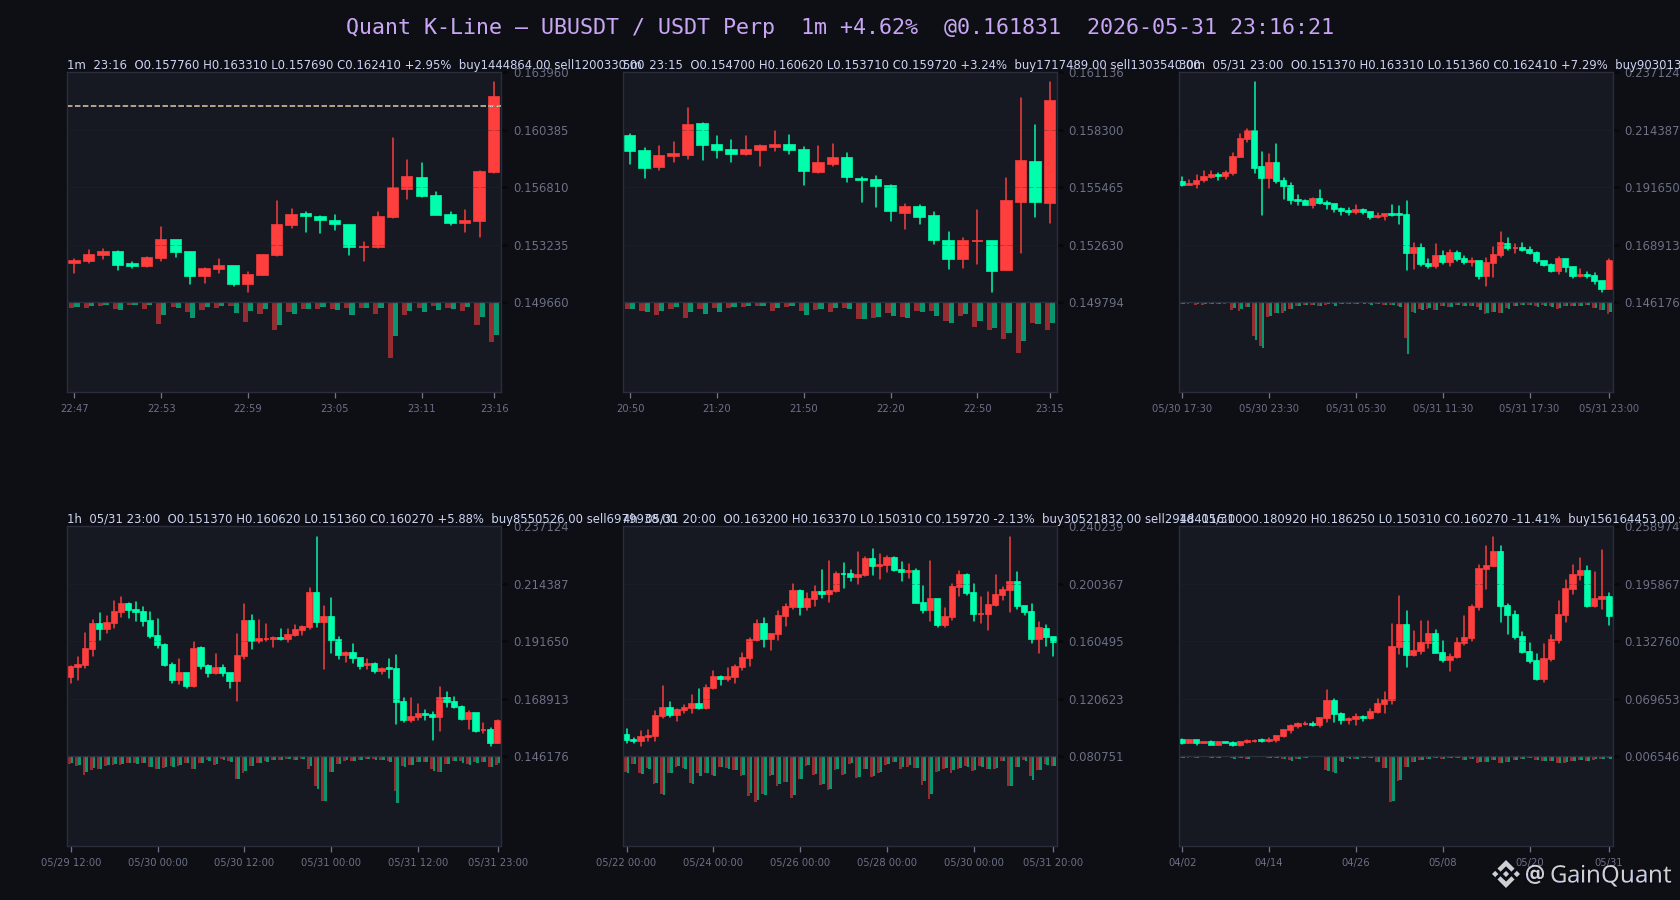Click the 05/30 12:00 tick on 1h chart
Image resolution: width=1680 pixels, height=900 pixels.
[244, 862]
